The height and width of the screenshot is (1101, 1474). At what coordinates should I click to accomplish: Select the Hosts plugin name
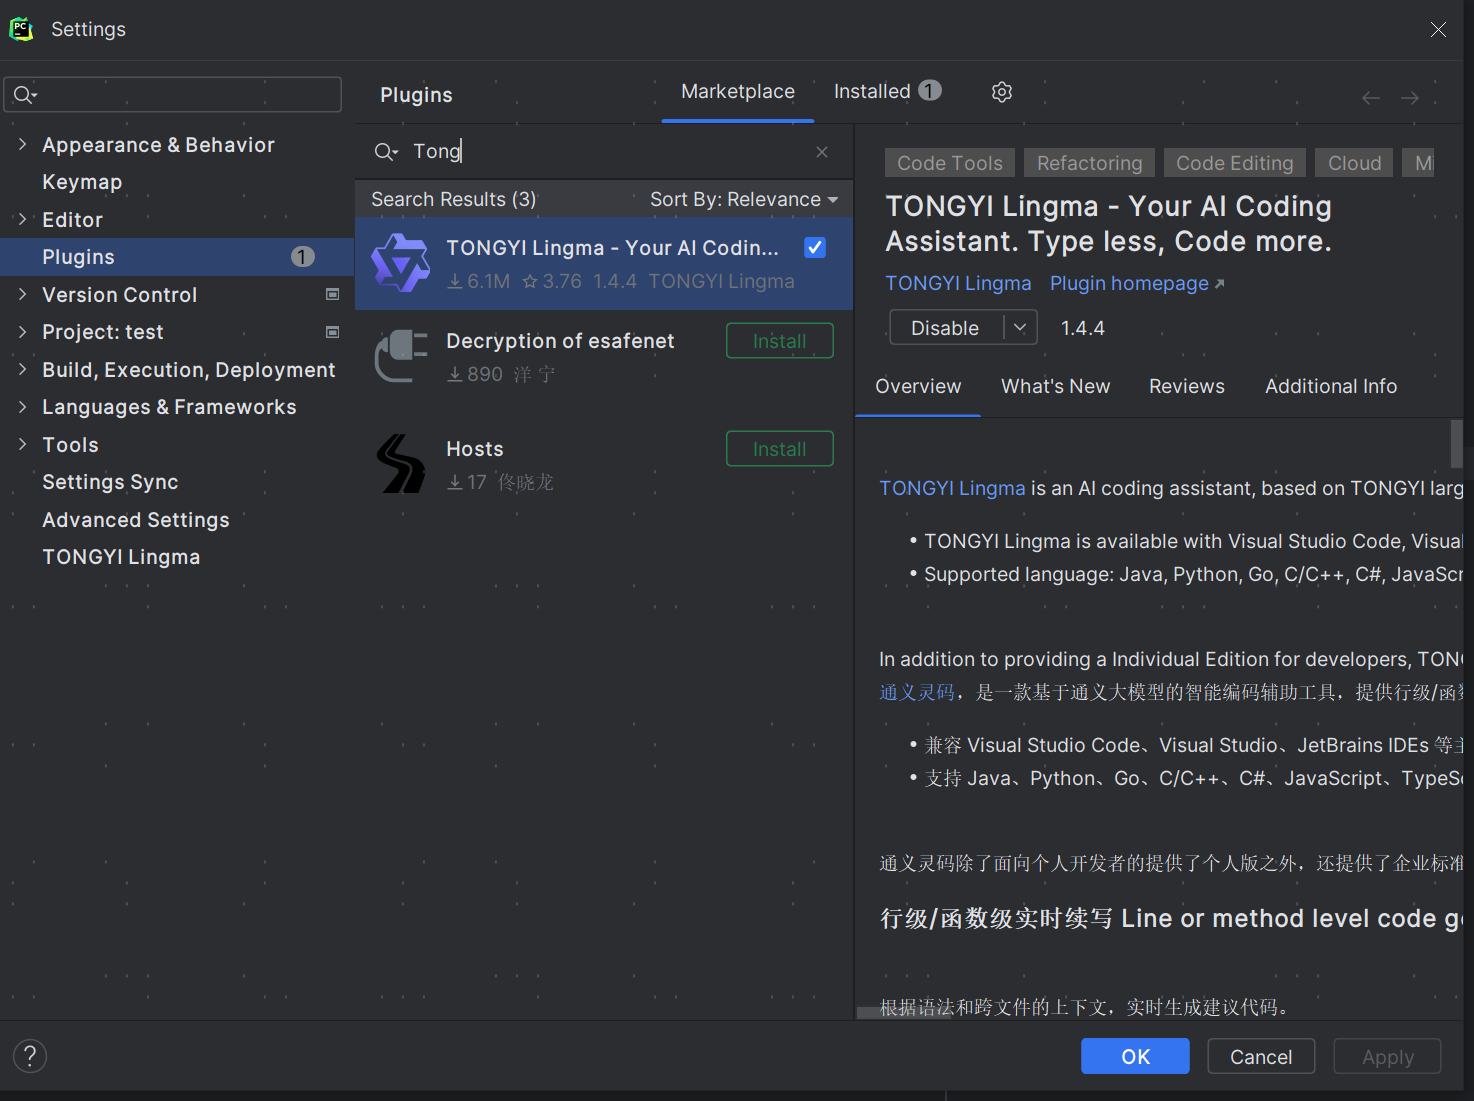click(x=475, y=449)
